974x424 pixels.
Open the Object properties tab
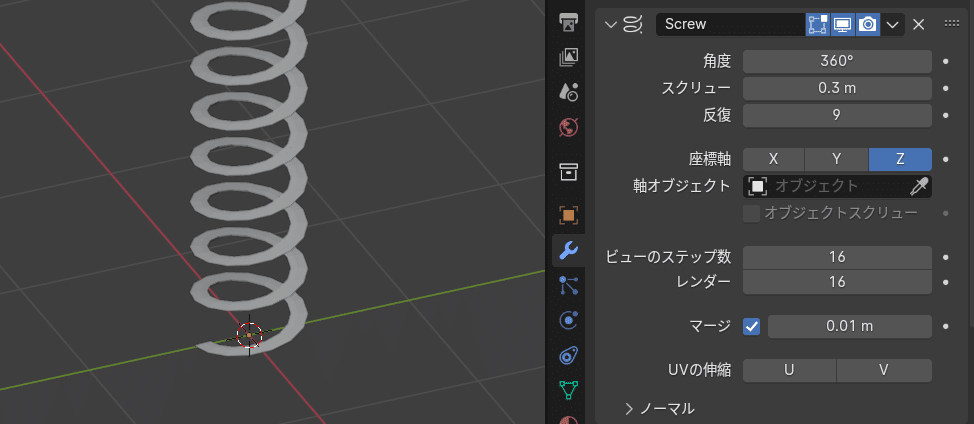pyautogui.click(x=568, y=215)
